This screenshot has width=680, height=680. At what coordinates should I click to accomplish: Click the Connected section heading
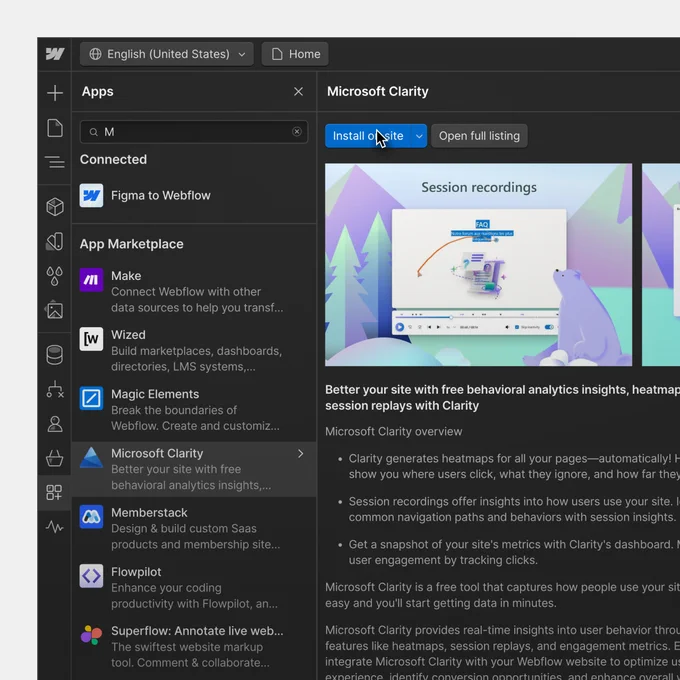click(113, 160)
